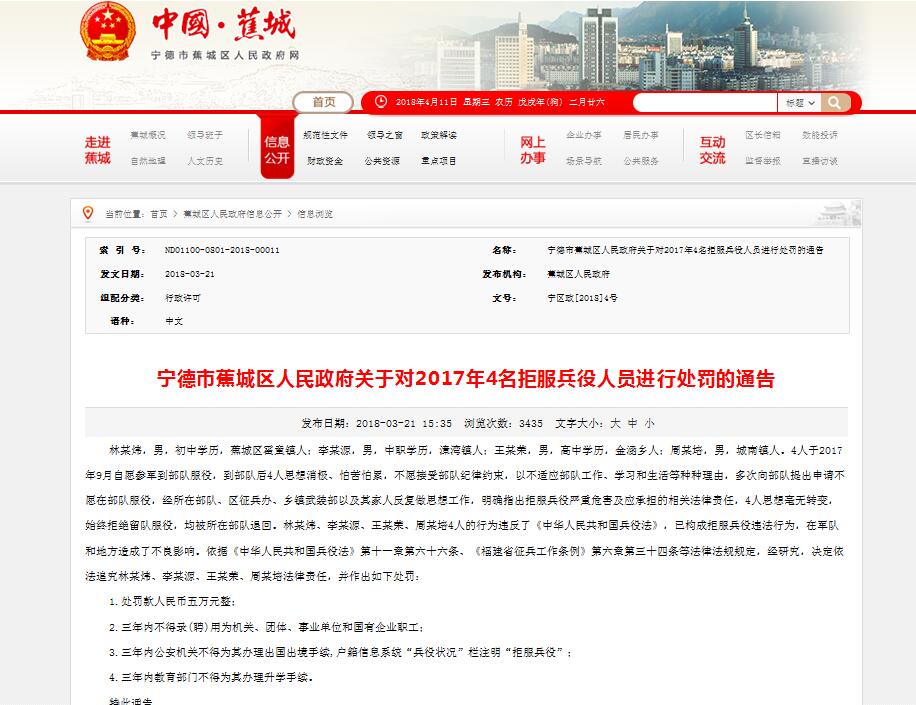This screenshot has height=705, width=916.
Task: Click the clock icon in the date bar
Action: [379, 102]
